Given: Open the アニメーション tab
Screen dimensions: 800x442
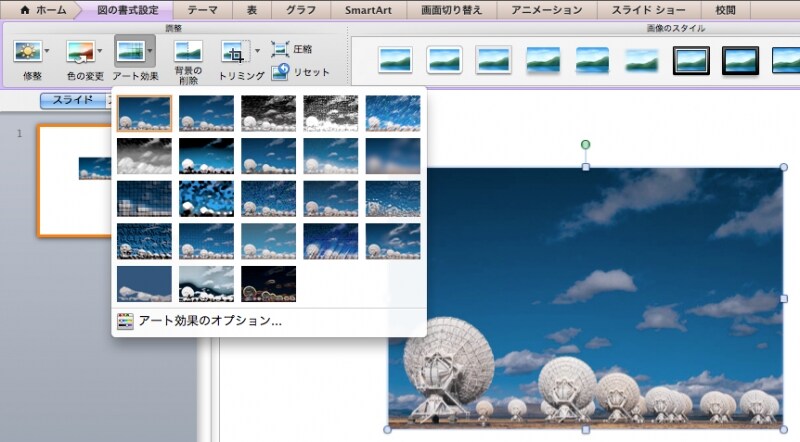Looking at the screenshot, I should pyautogui.click(x=546, y=10).
